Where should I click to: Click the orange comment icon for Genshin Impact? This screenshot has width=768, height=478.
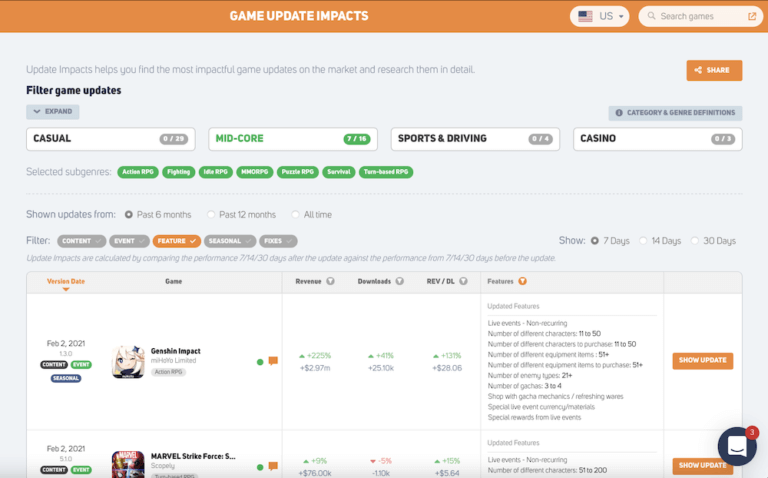click(273, 361)
